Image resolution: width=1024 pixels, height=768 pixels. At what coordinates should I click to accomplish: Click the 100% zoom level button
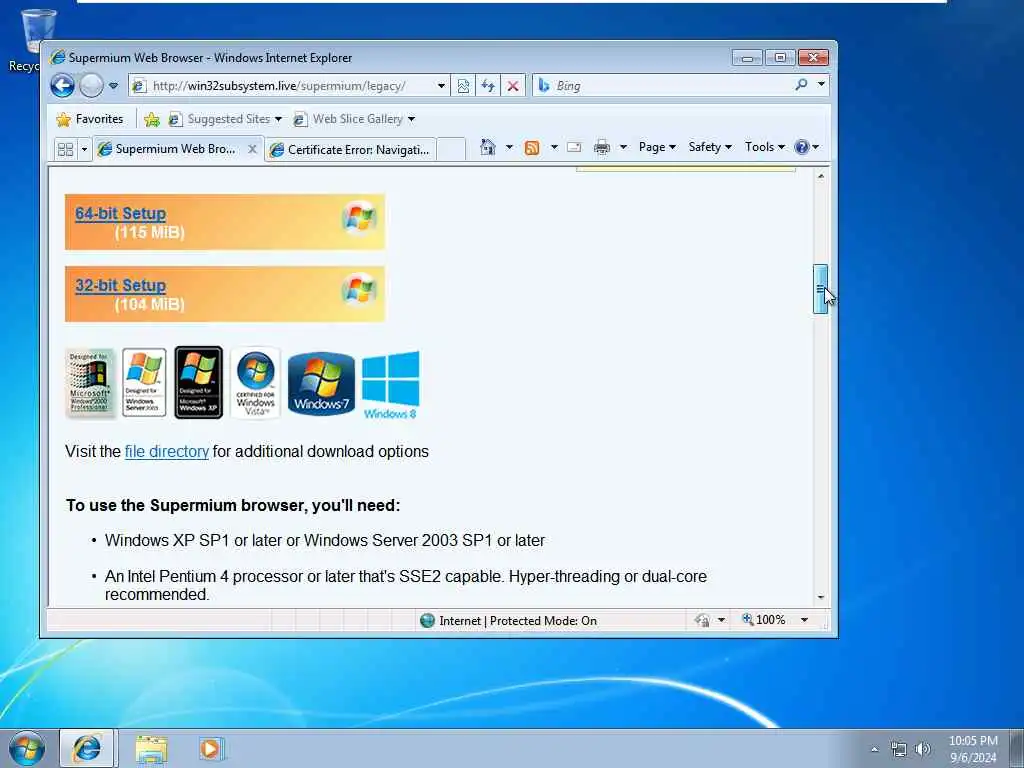pyautogui.click(x=763, y=620)
